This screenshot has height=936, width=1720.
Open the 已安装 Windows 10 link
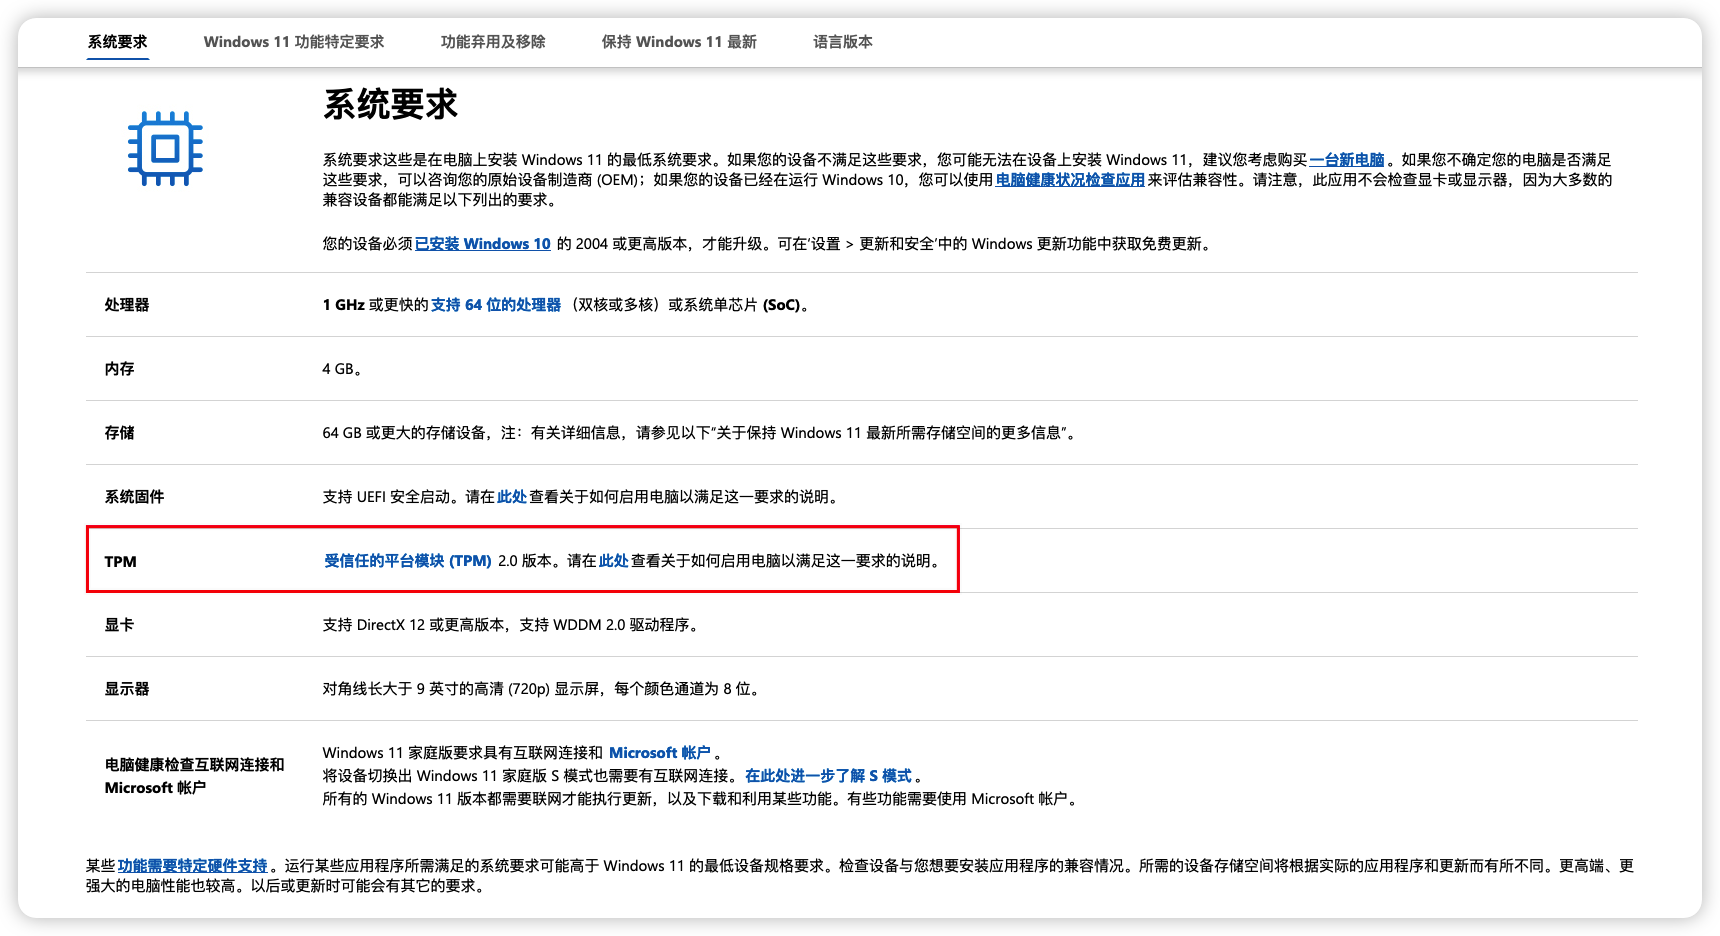point(483,243)
